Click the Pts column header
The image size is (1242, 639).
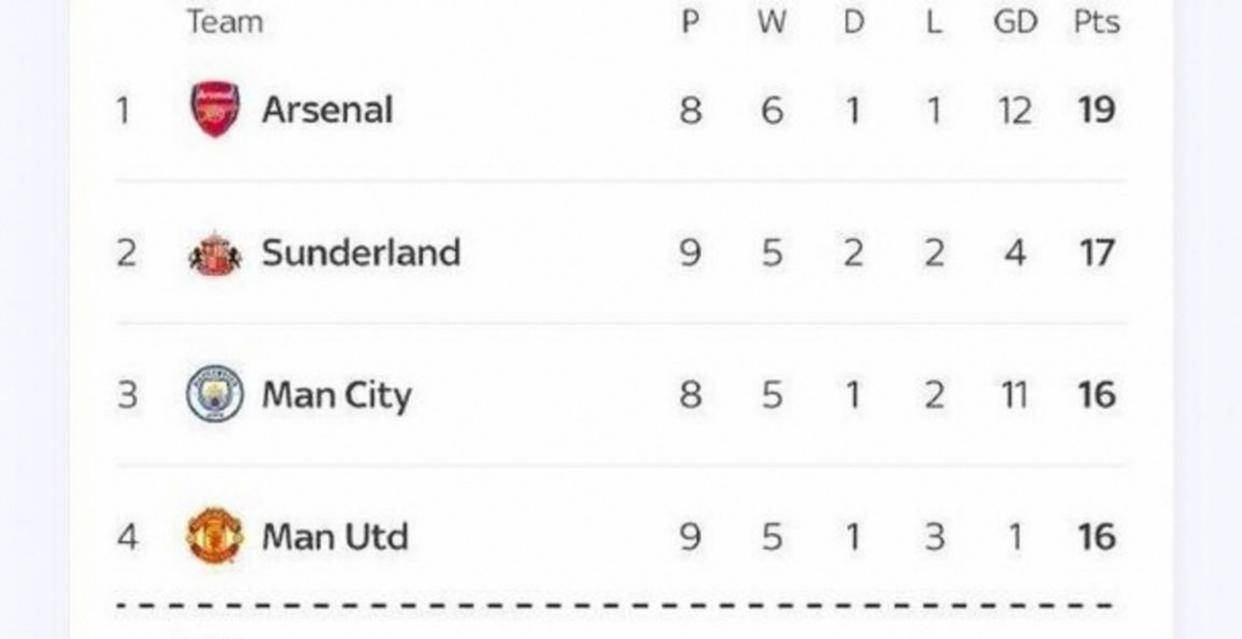tap(1096, 22)
